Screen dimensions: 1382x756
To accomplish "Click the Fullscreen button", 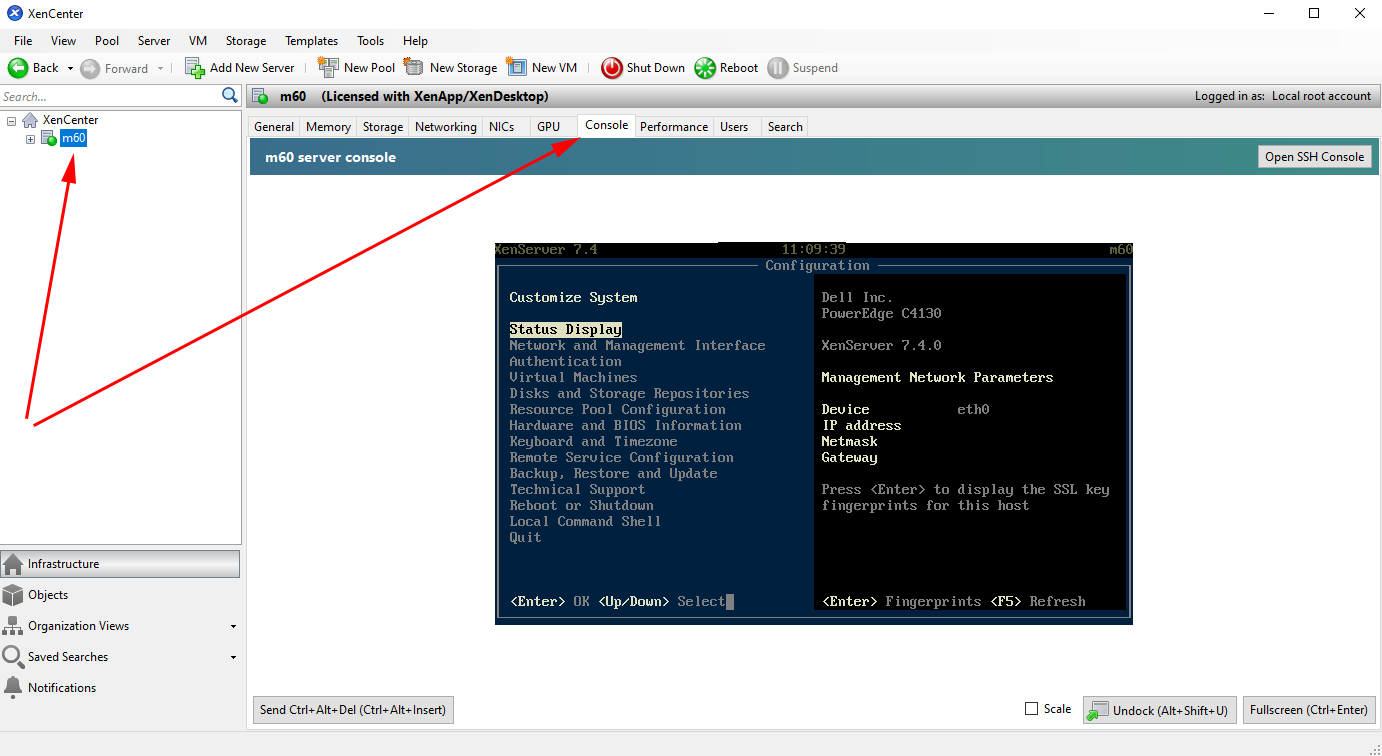I will pyautogui.click(x=1309, y=710).
